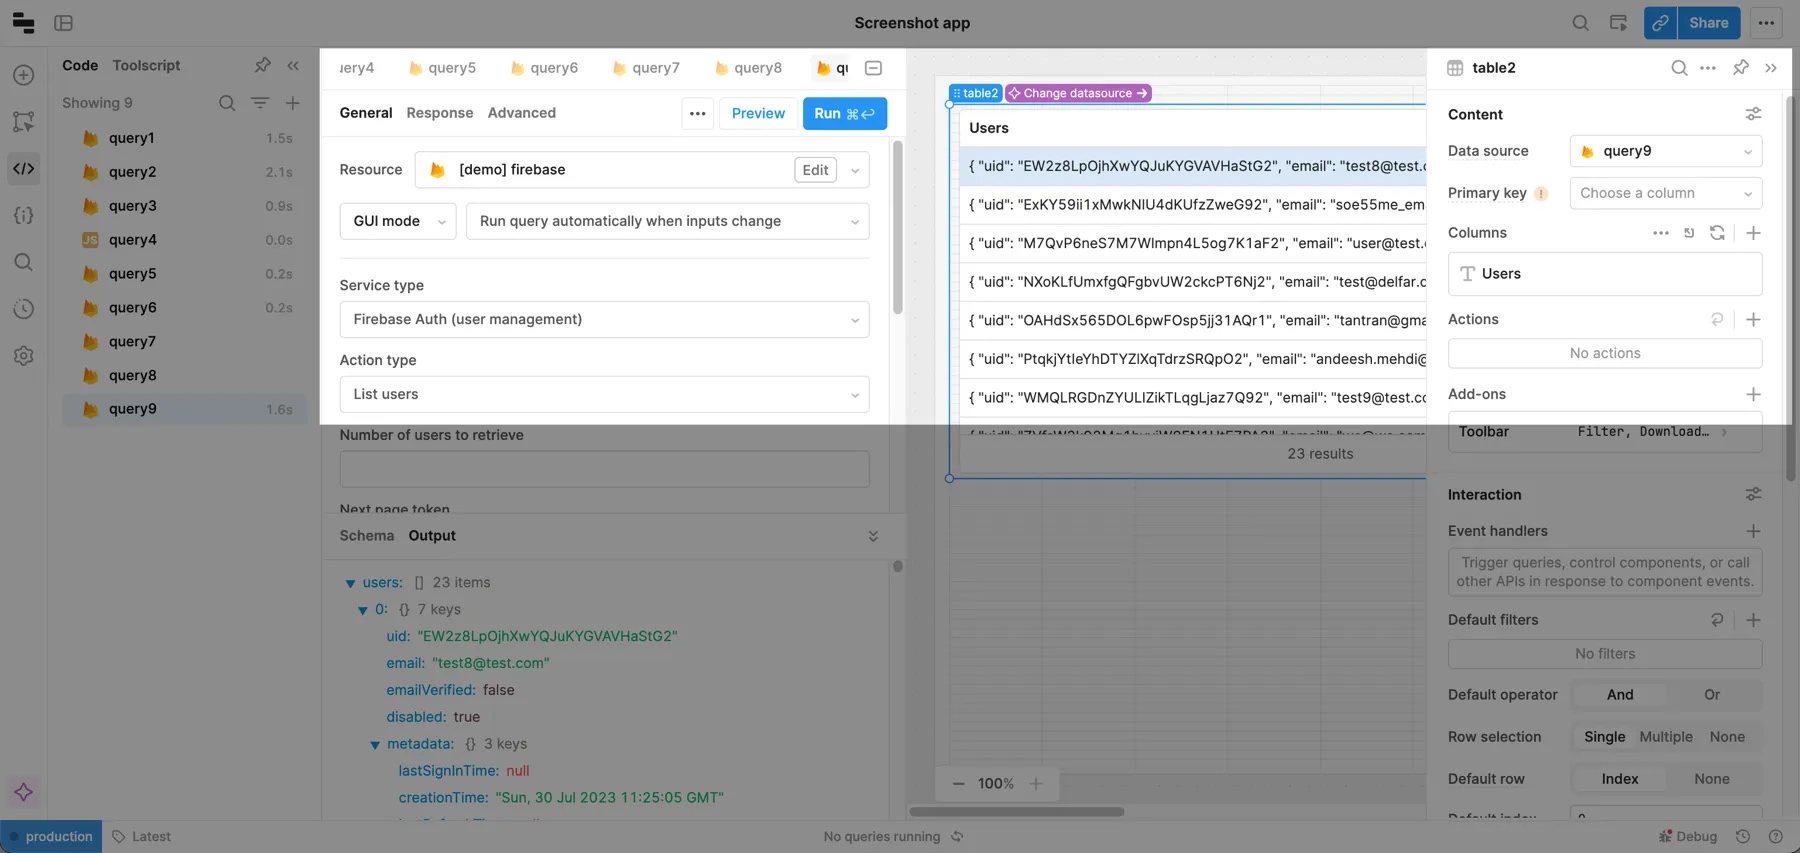Screen dimensions: 1800x853
Task: Open the Resource firebase dropdown arrow
Action: pos(855,170)
